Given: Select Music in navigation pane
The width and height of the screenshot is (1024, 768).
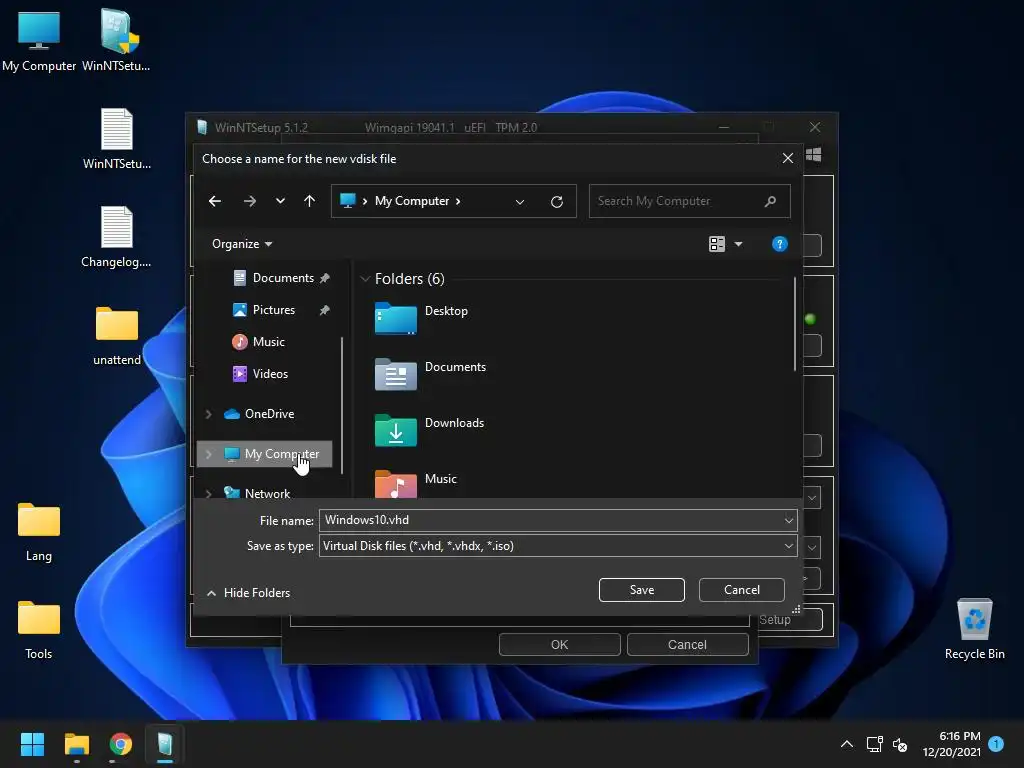Looking at the screenshot, I should [x=259, y=342].
